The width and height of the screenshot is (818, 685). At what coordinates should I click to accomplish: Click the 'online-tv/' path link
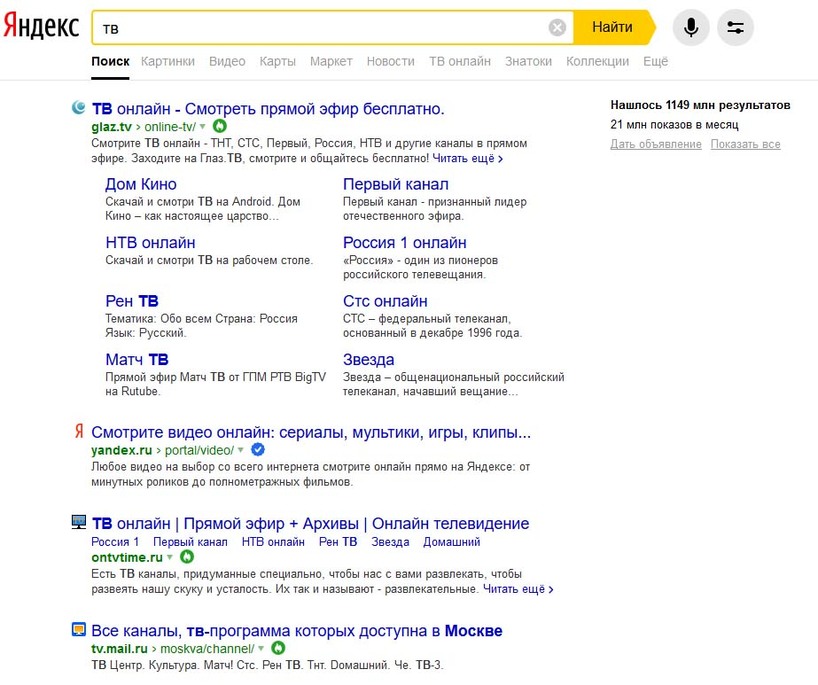(170, 127)
